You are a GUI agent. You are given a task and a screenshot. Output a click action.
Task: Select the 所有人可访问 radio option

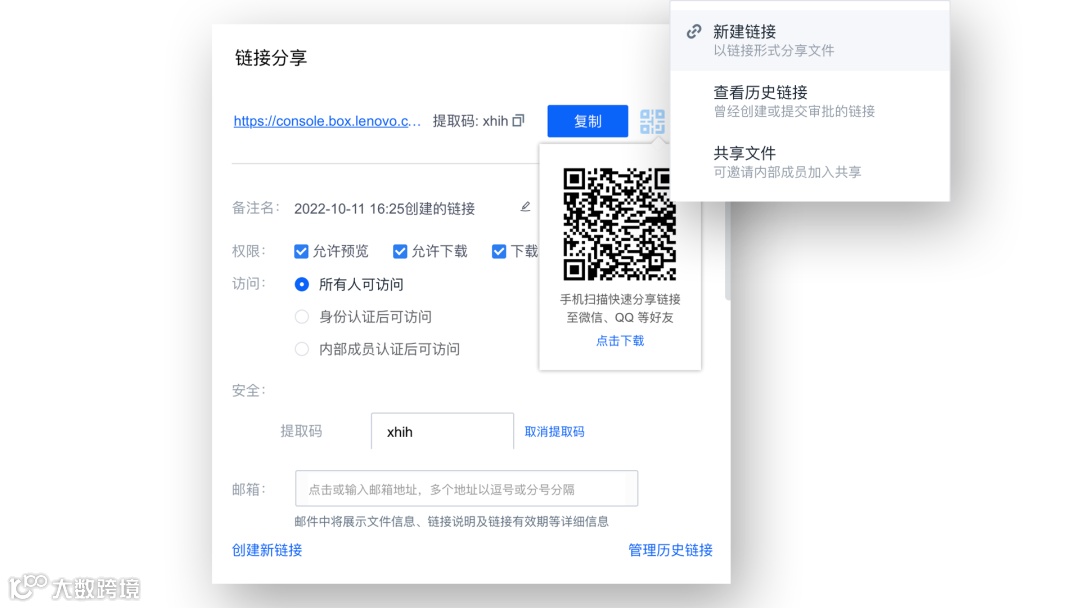[302, 284]
